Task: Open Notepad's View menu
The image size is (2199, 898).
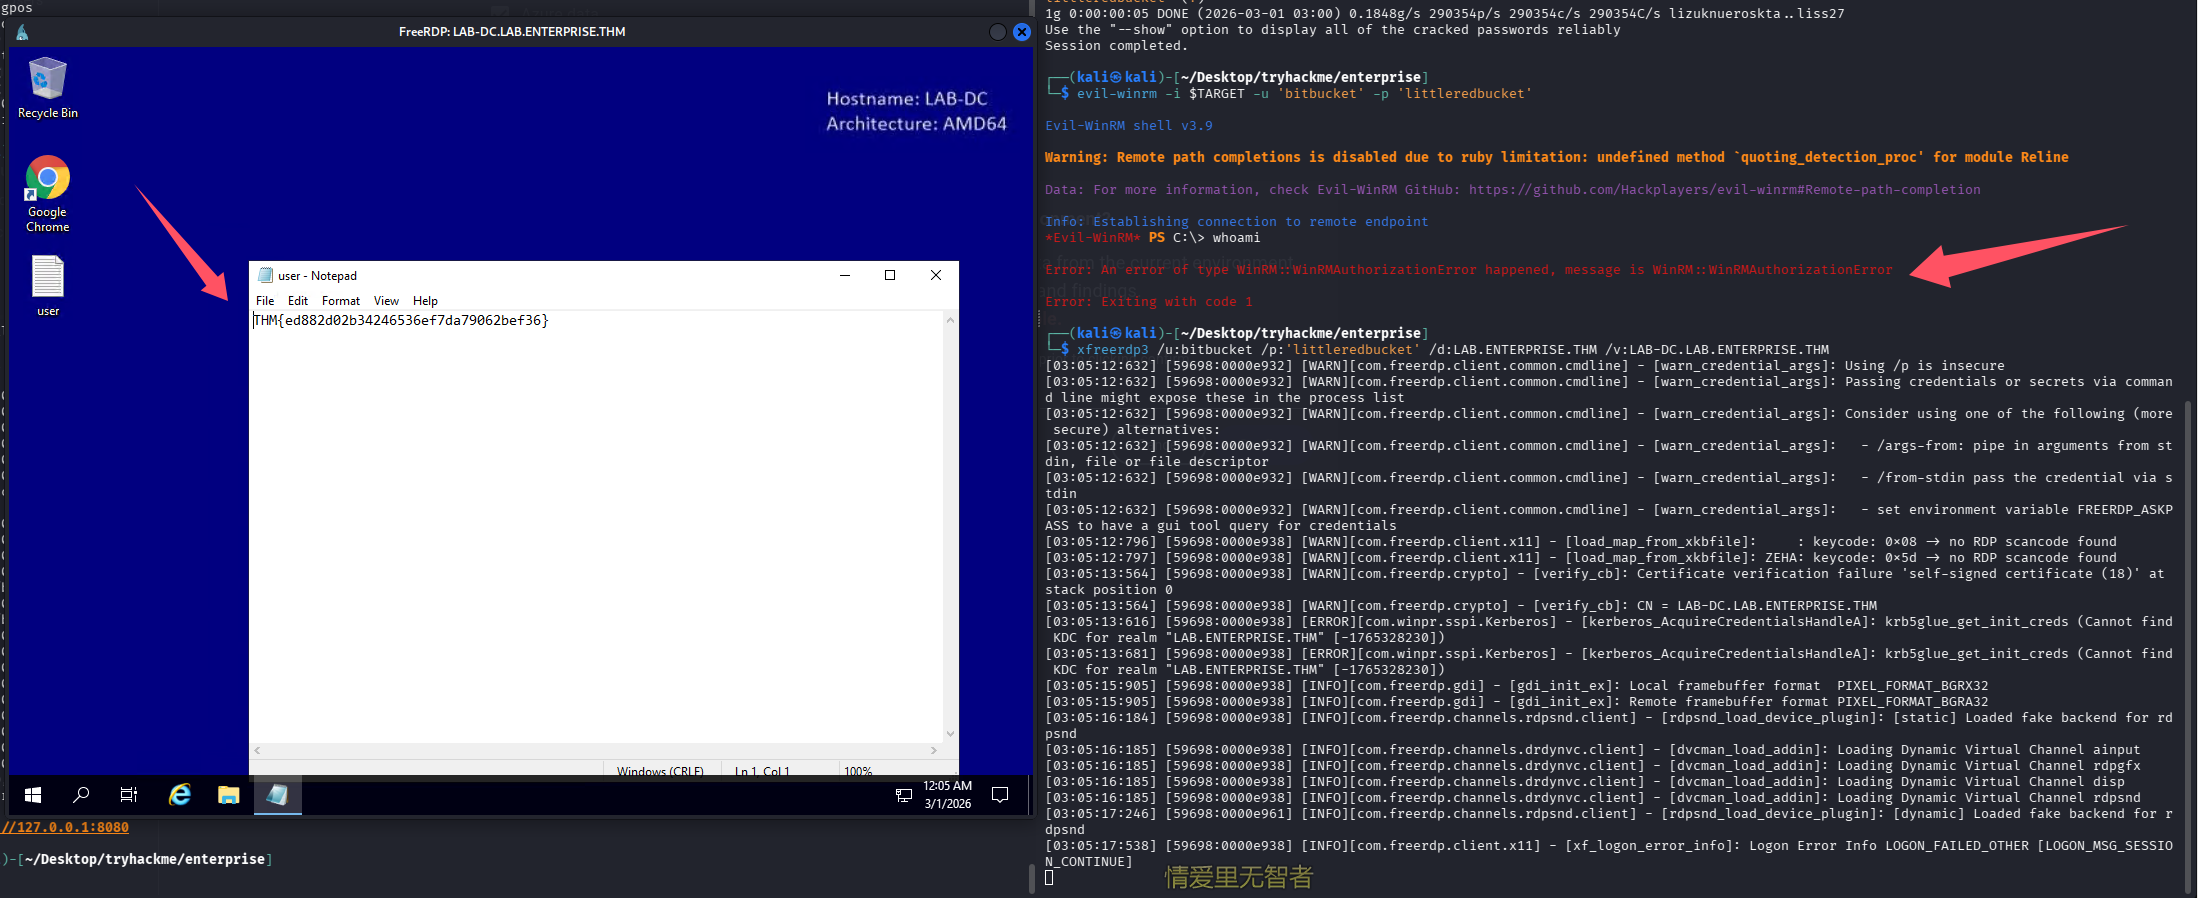Action: (x=386, y=301)
